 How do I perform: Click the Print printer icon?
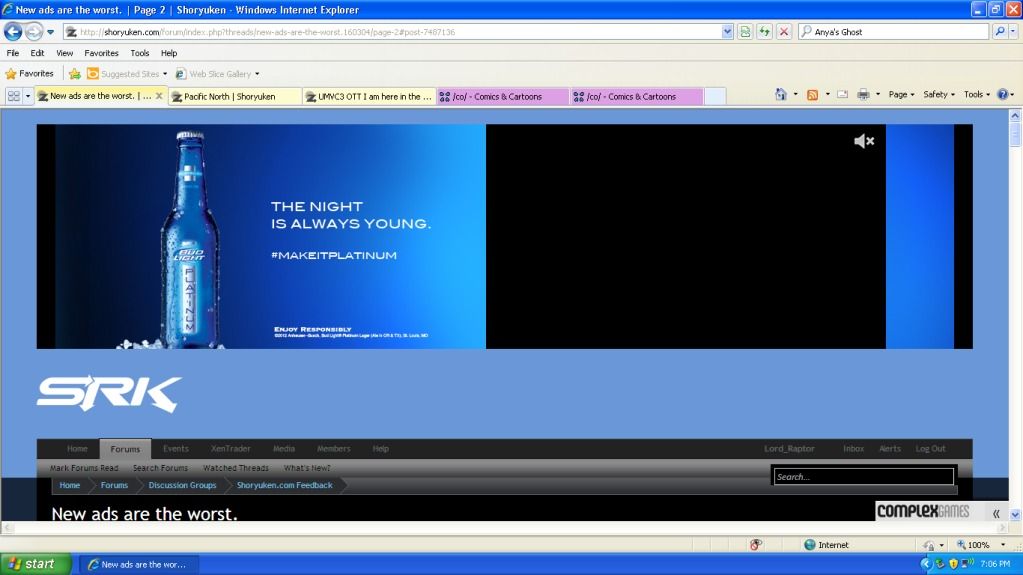[x=863, y=95]
